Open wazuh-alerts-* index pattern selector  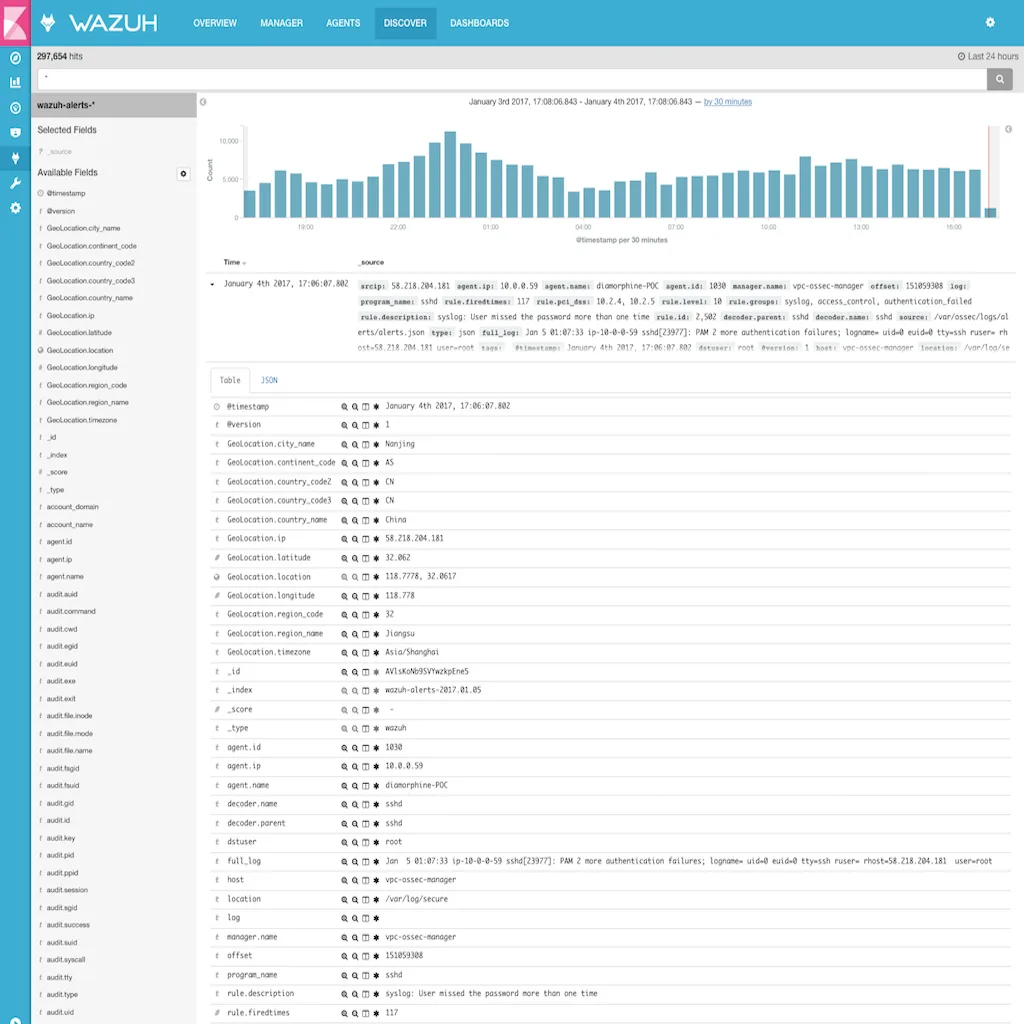point(114,104)
